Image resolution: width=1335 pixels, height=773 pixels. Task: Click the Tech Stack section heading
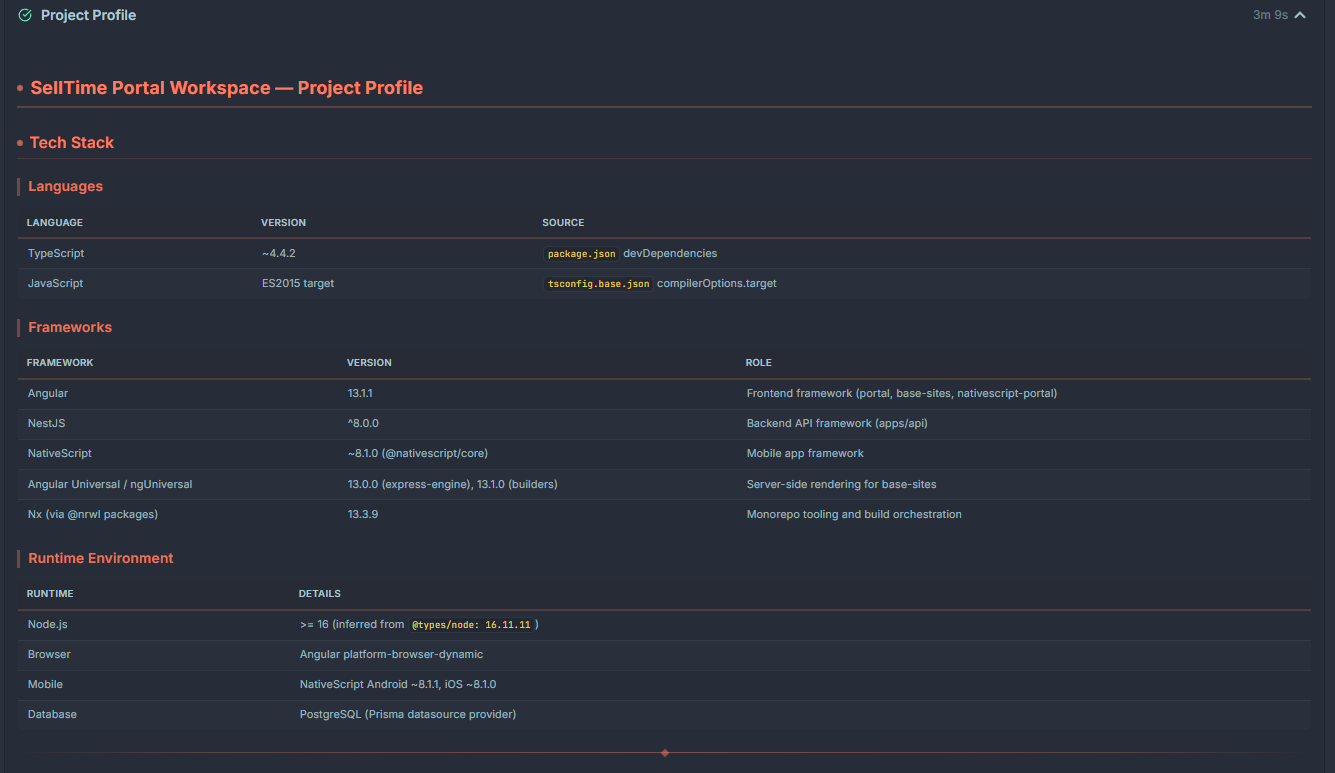tap(71, 142)
